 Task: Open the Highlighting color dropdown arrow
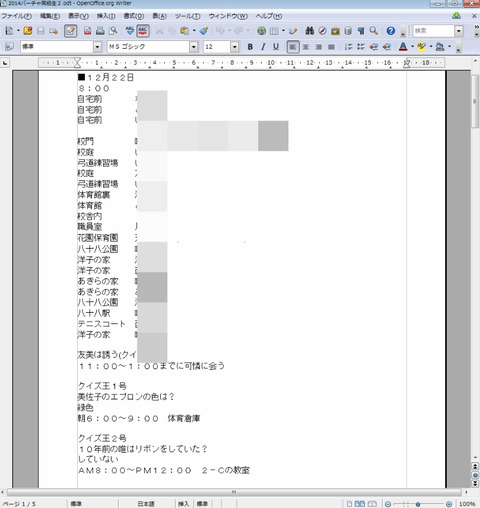coord(431,47)
